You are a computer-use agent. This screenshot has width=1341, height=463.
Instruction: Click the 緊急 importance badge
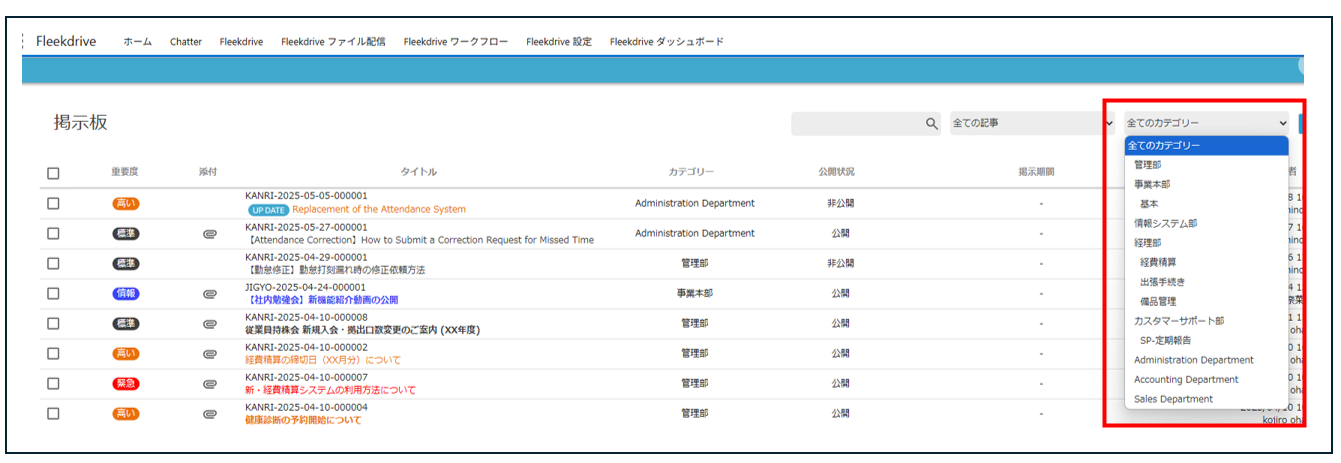tap(126, 384)
